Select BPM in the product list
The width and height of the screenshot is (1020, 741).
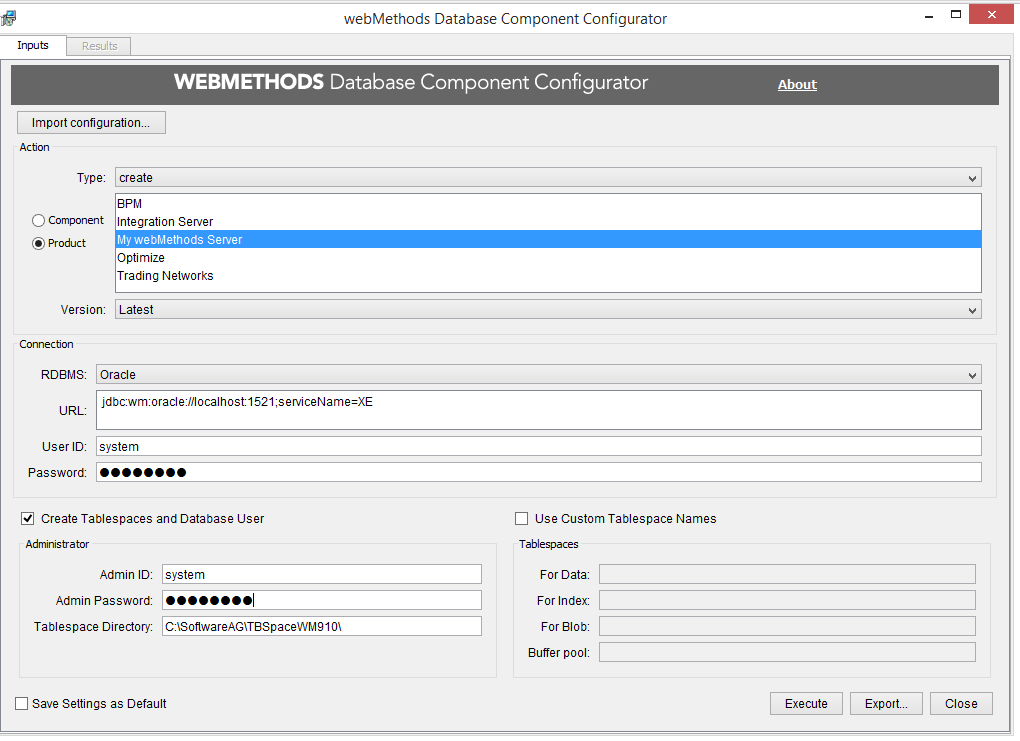pos(130,204)
